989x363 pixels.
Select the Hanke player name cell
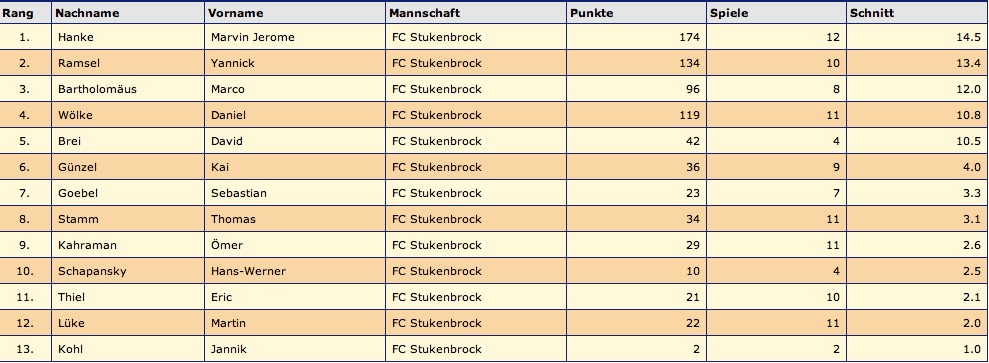[x=128, y=37]
